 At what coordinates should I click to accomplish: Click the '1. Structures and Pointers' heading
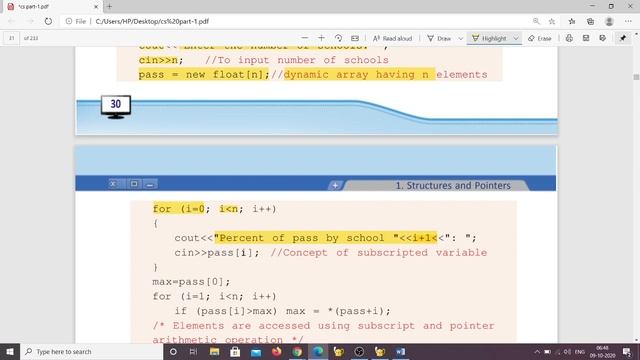[x=453, y=185]
